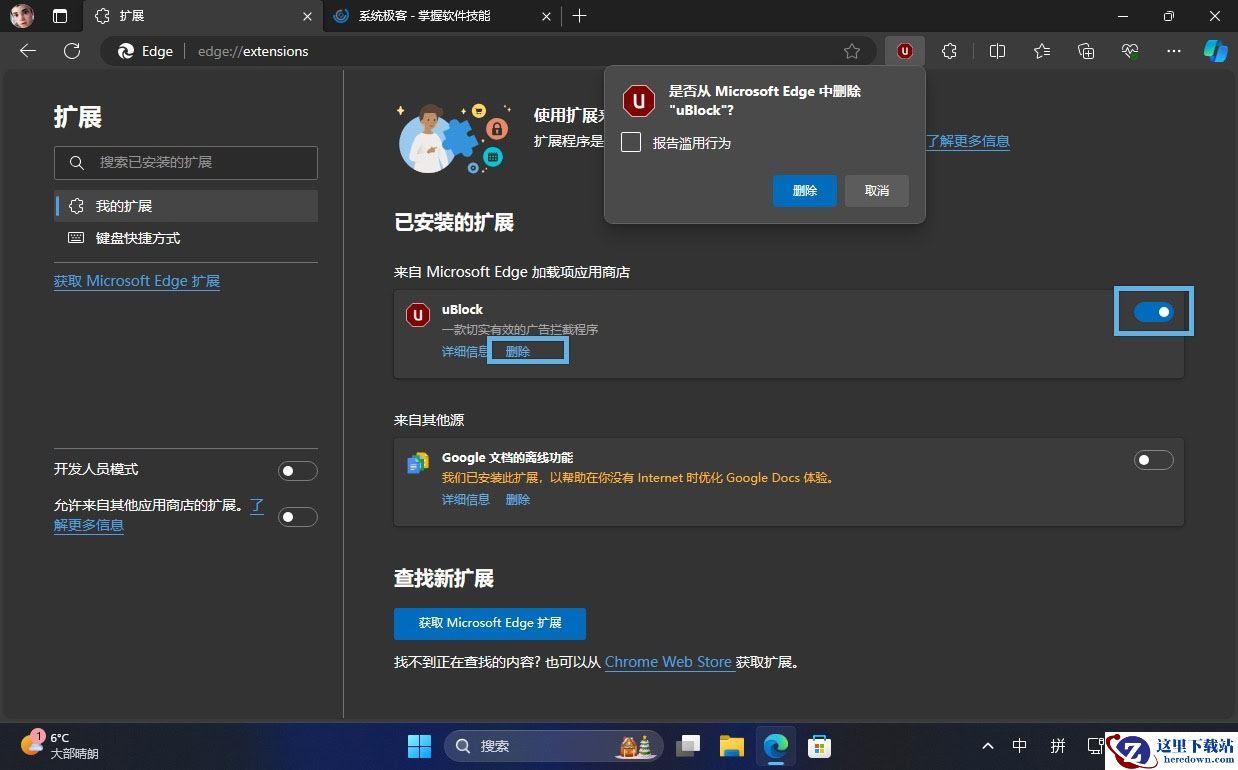Click the favorite star in the address bar

pyautogui.click(x=852, y=51)
